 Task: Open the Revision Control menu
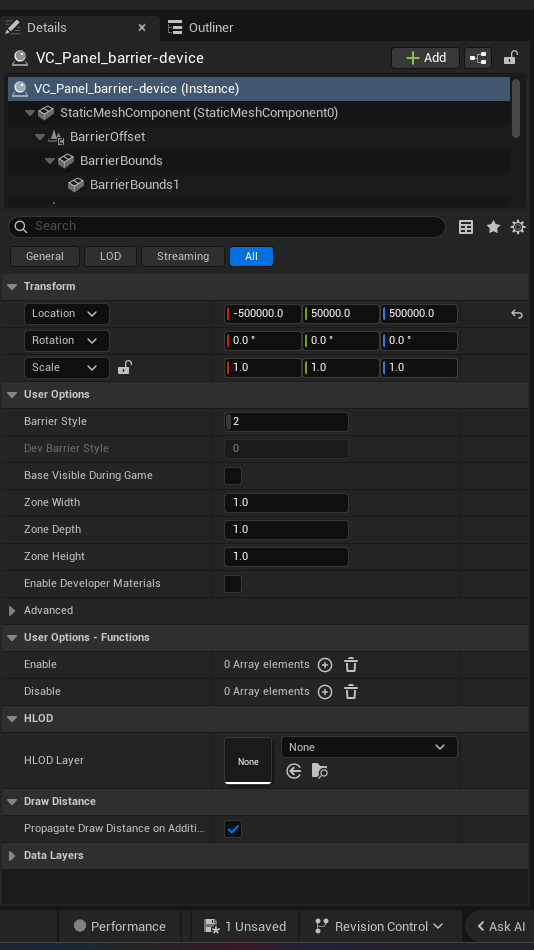[x=380, y=926]
